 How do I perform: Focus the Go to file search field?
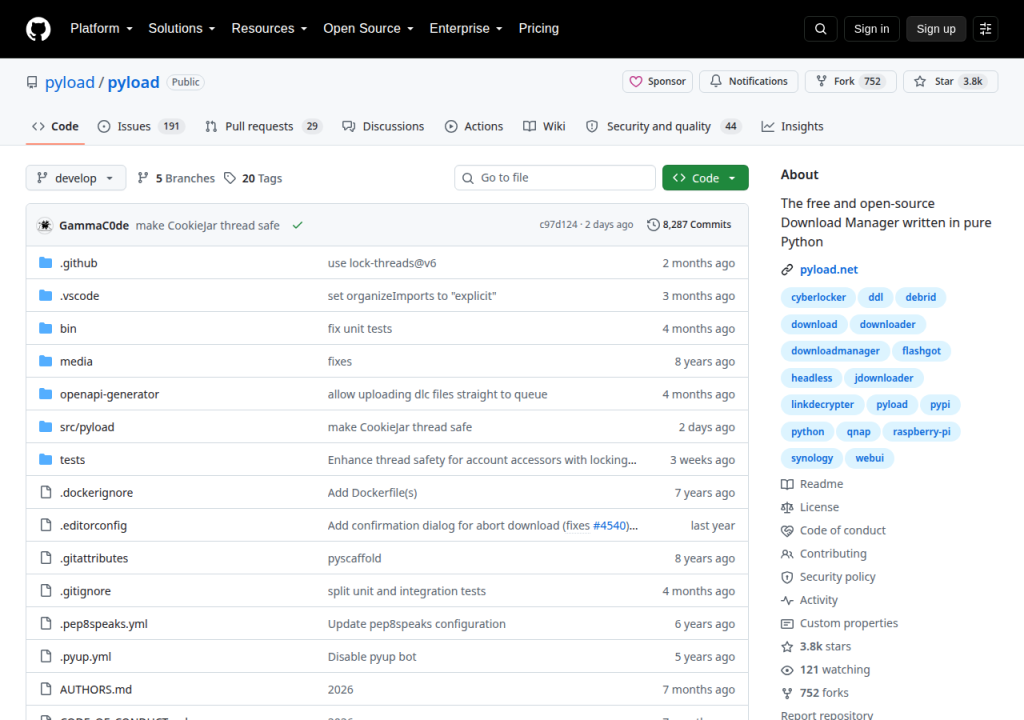pyautogui.click(x=555, y=178)
